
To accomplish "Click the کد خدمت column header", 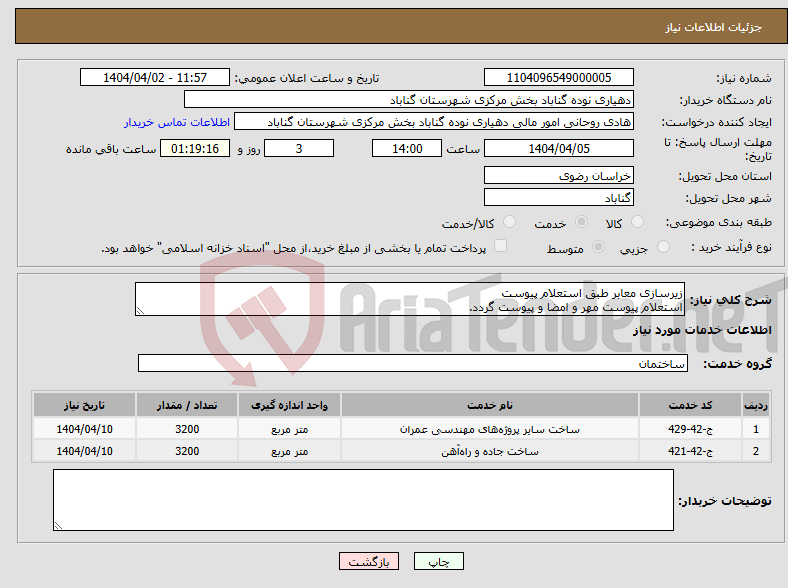I will coord(691,405).
